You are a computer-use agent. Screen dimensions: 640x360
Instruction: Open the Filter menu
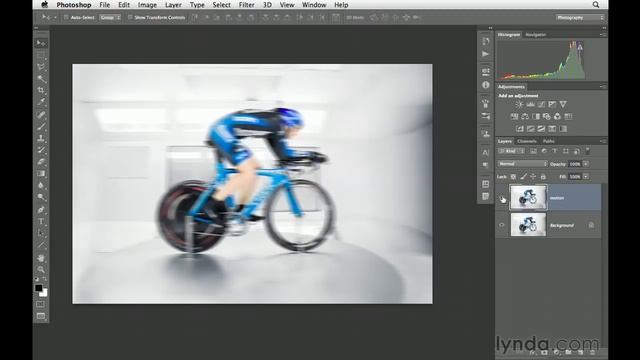(247, 5)
